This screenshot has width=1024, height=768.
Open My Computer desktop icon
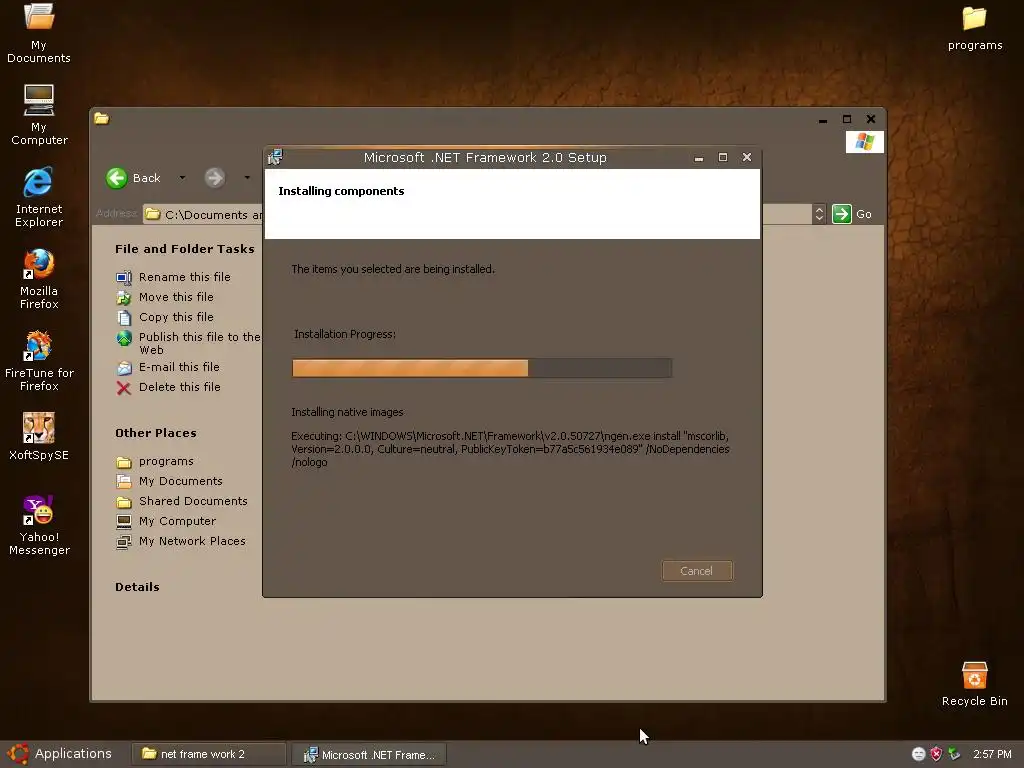(x=39, y=115)
